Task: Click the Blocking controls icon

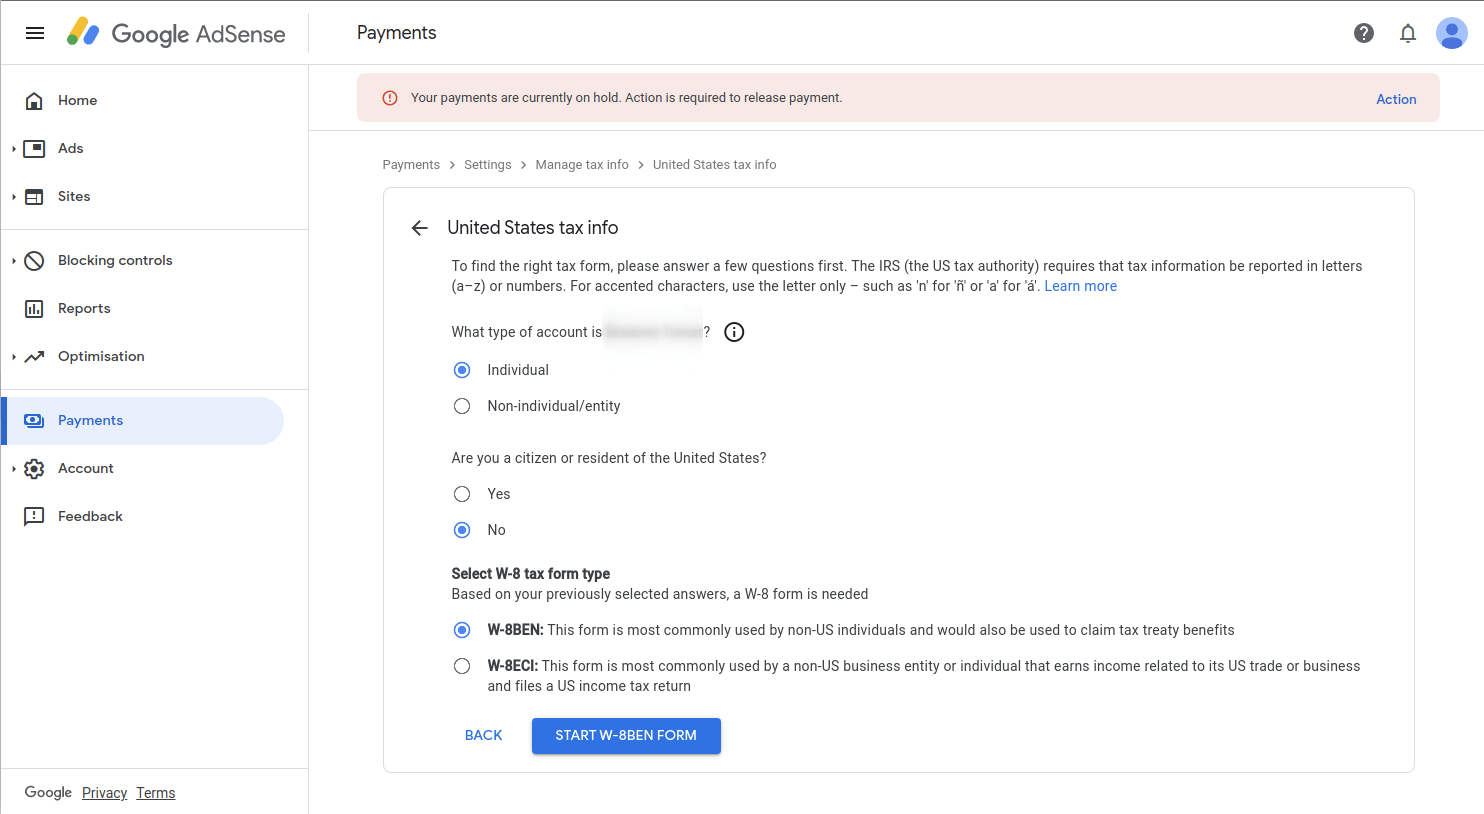Action: click(34, 260)
